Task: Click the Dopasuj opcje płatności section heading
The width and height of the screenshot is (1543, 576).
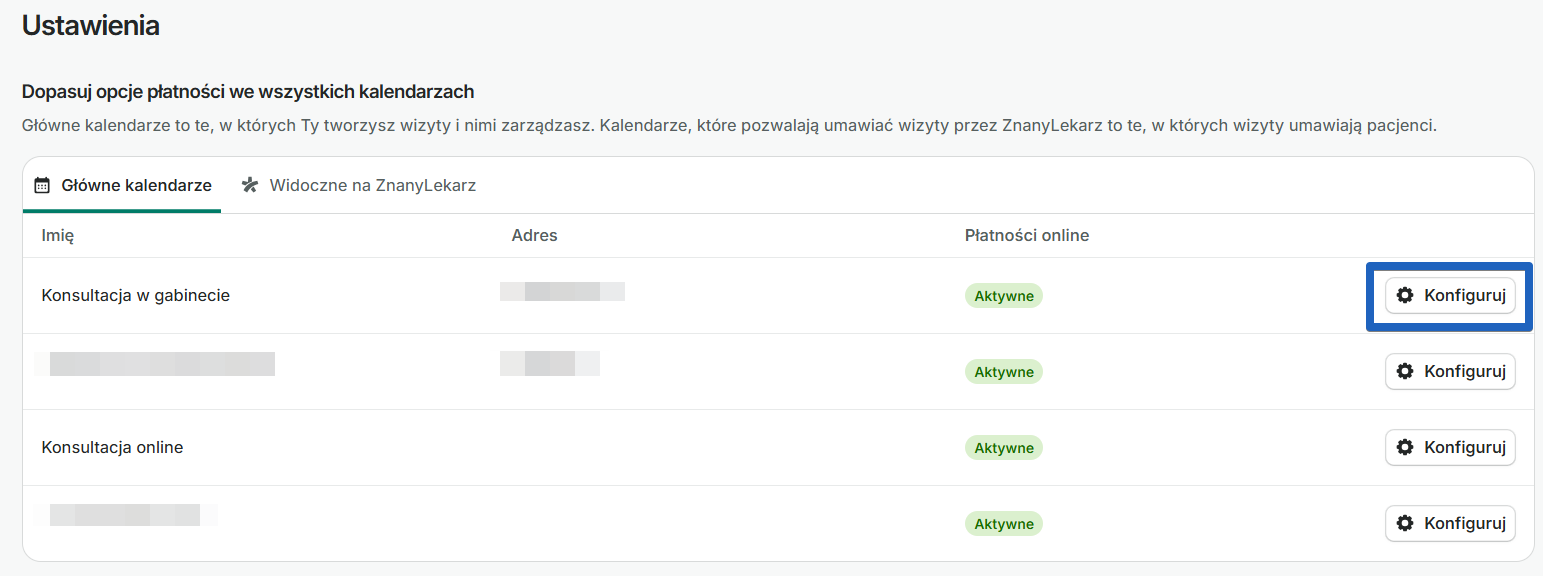Action: pos(247,92)
